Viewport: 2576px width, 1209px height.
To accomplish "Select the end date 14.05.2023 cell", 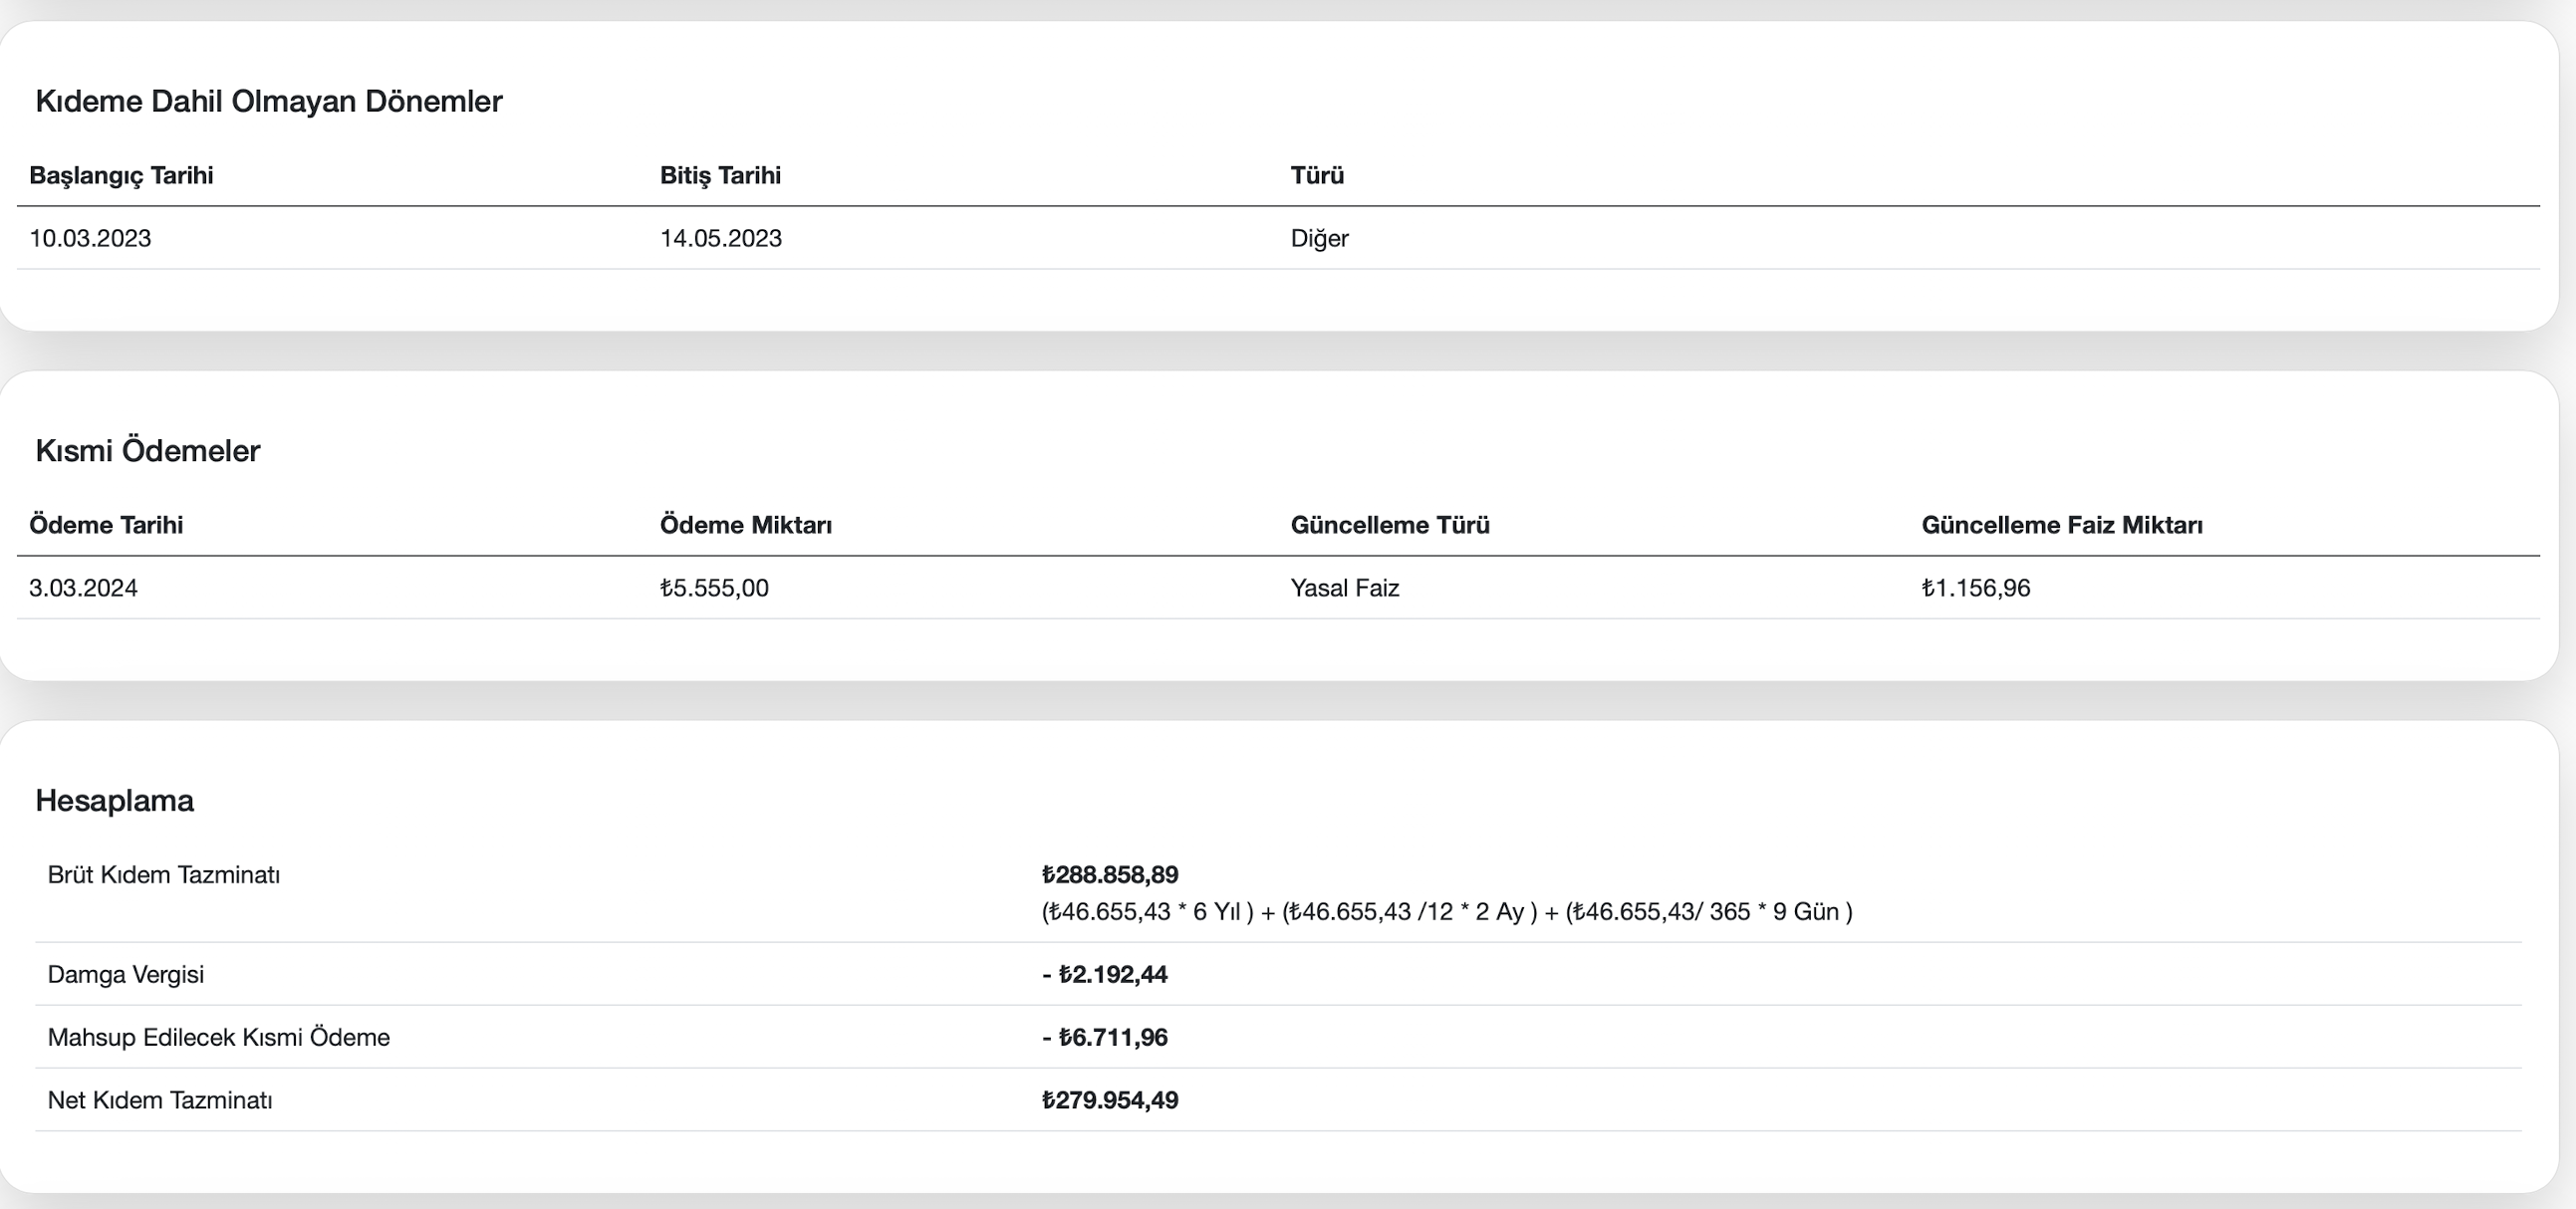I will coord(720,238).
